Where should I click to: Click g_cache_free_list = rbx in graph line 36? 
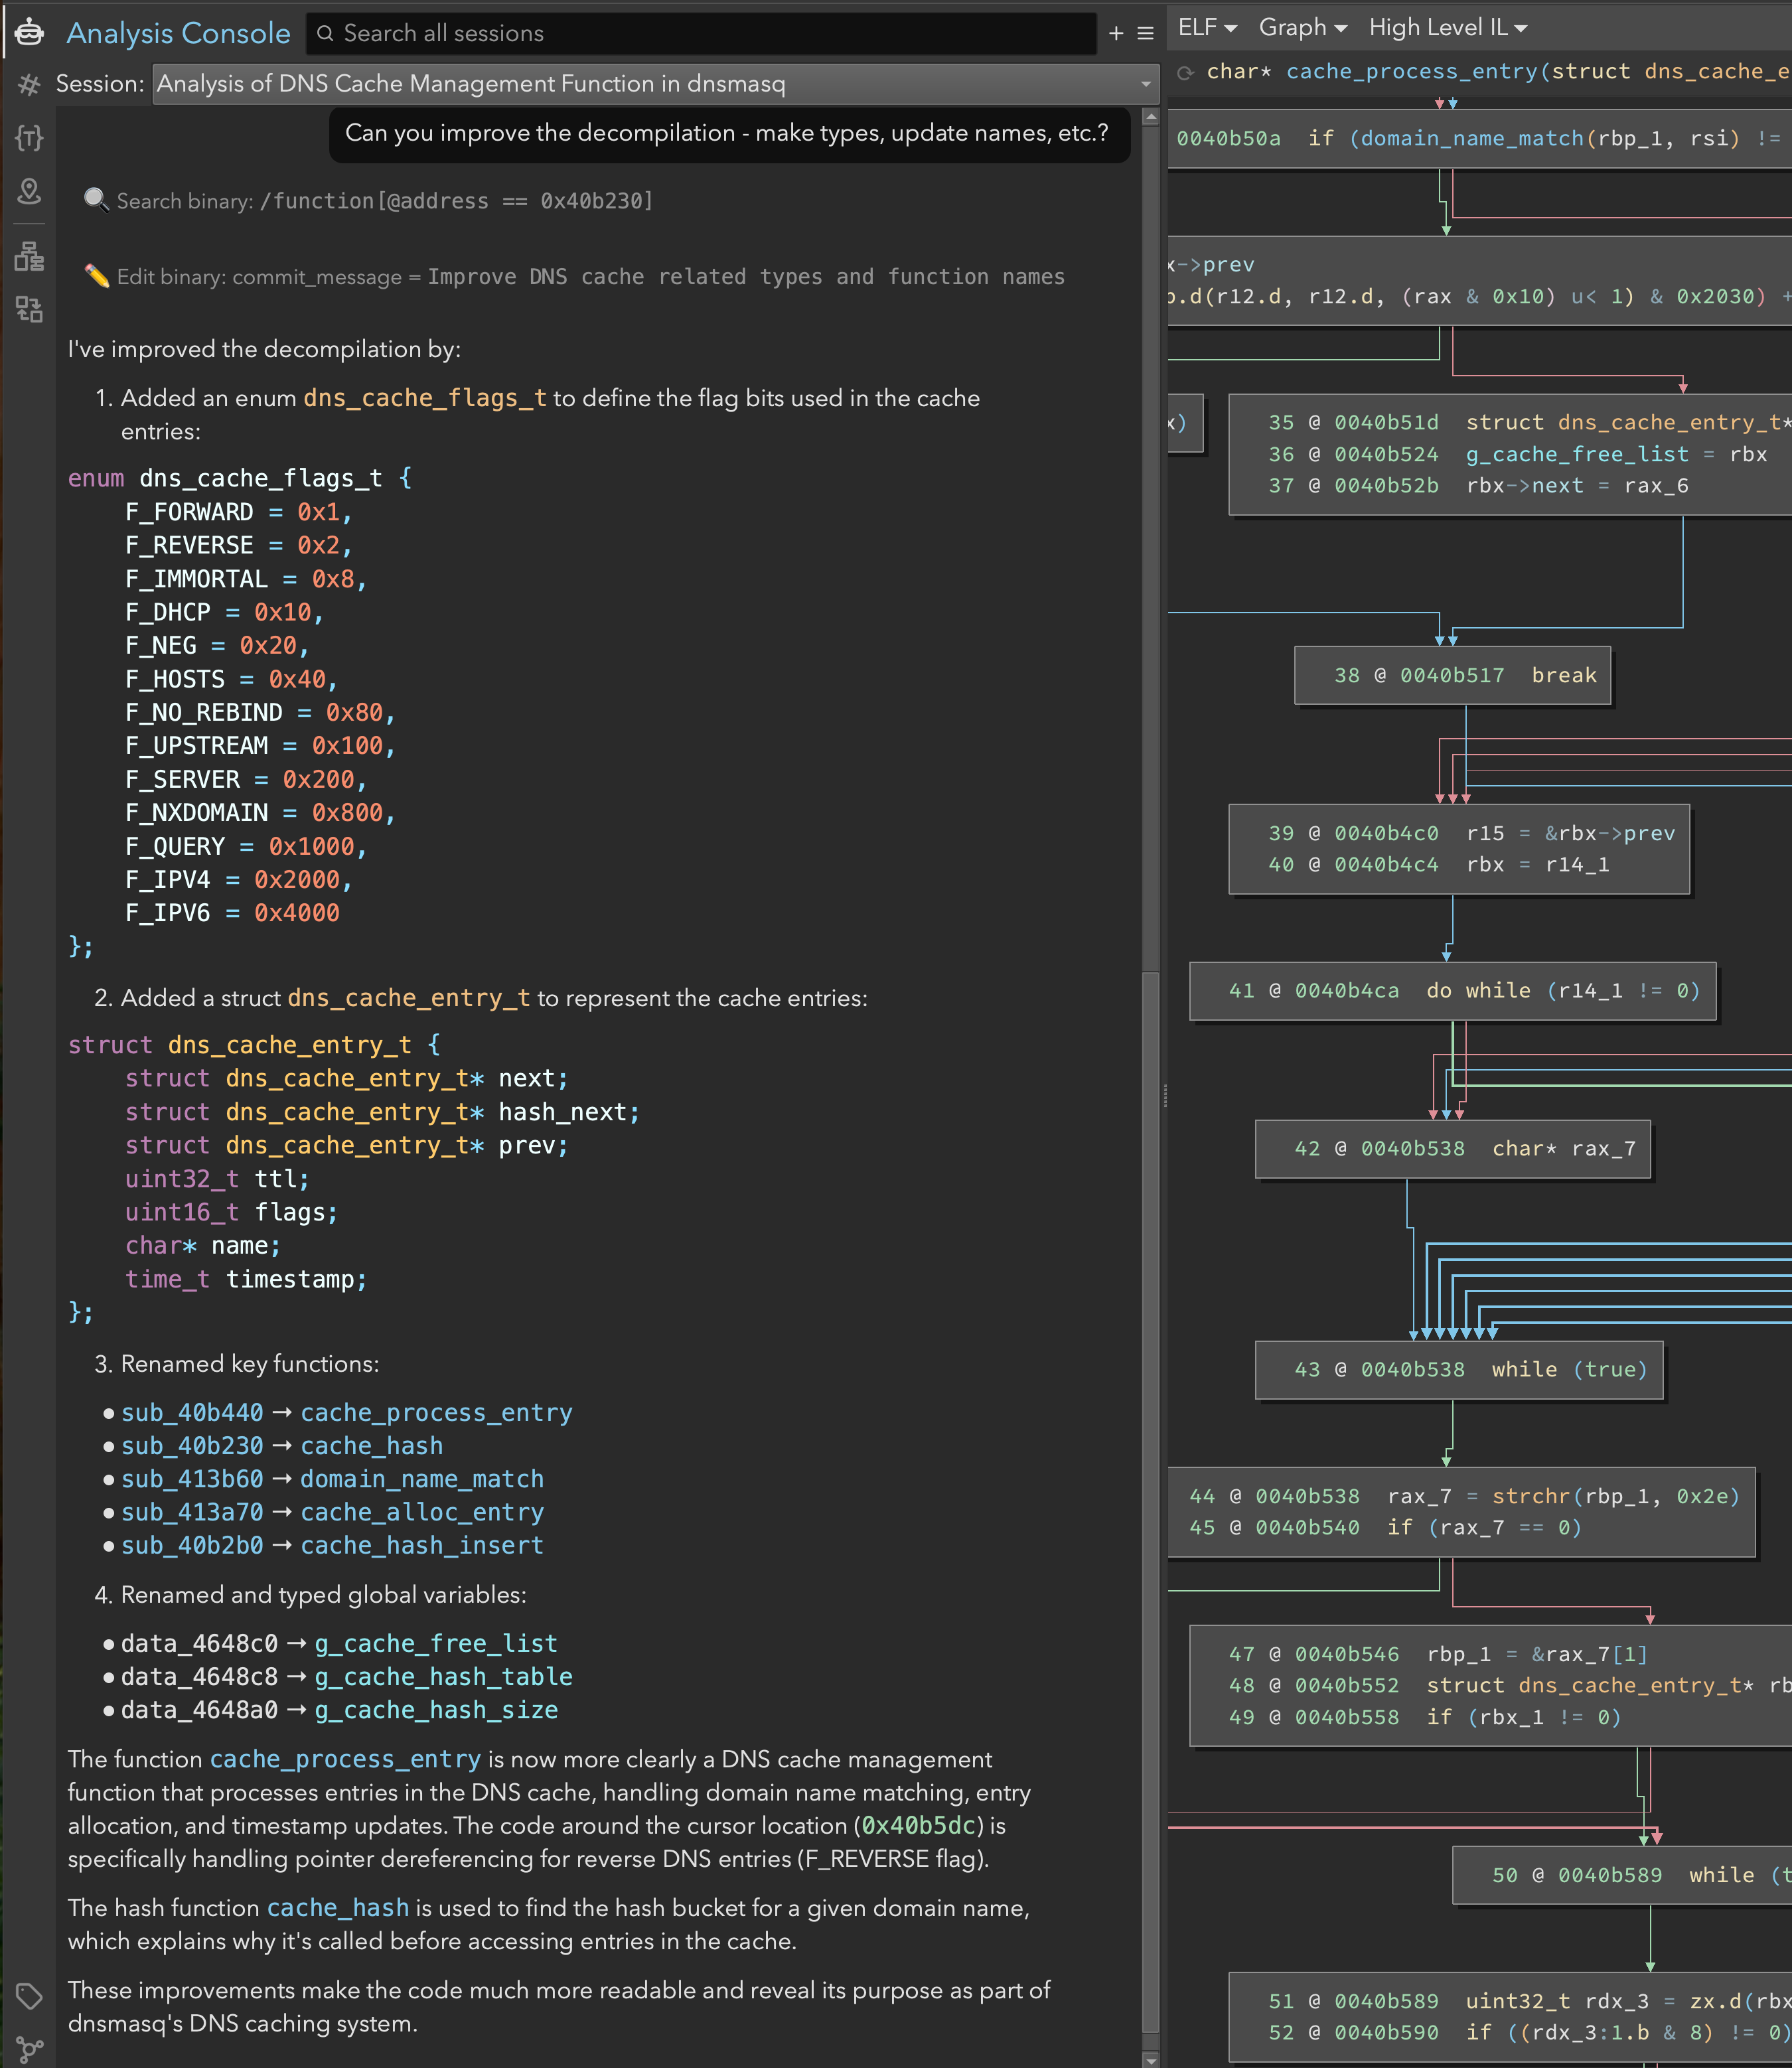[1617, 454]
